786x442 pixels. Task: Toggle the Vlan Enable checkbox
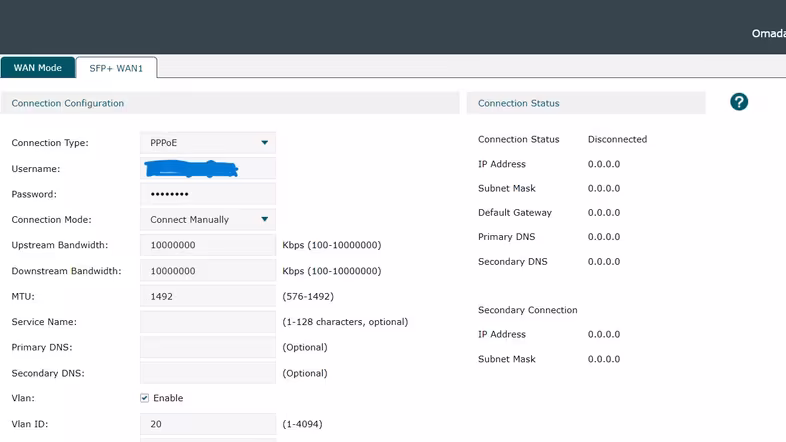[x=144, y=398]
